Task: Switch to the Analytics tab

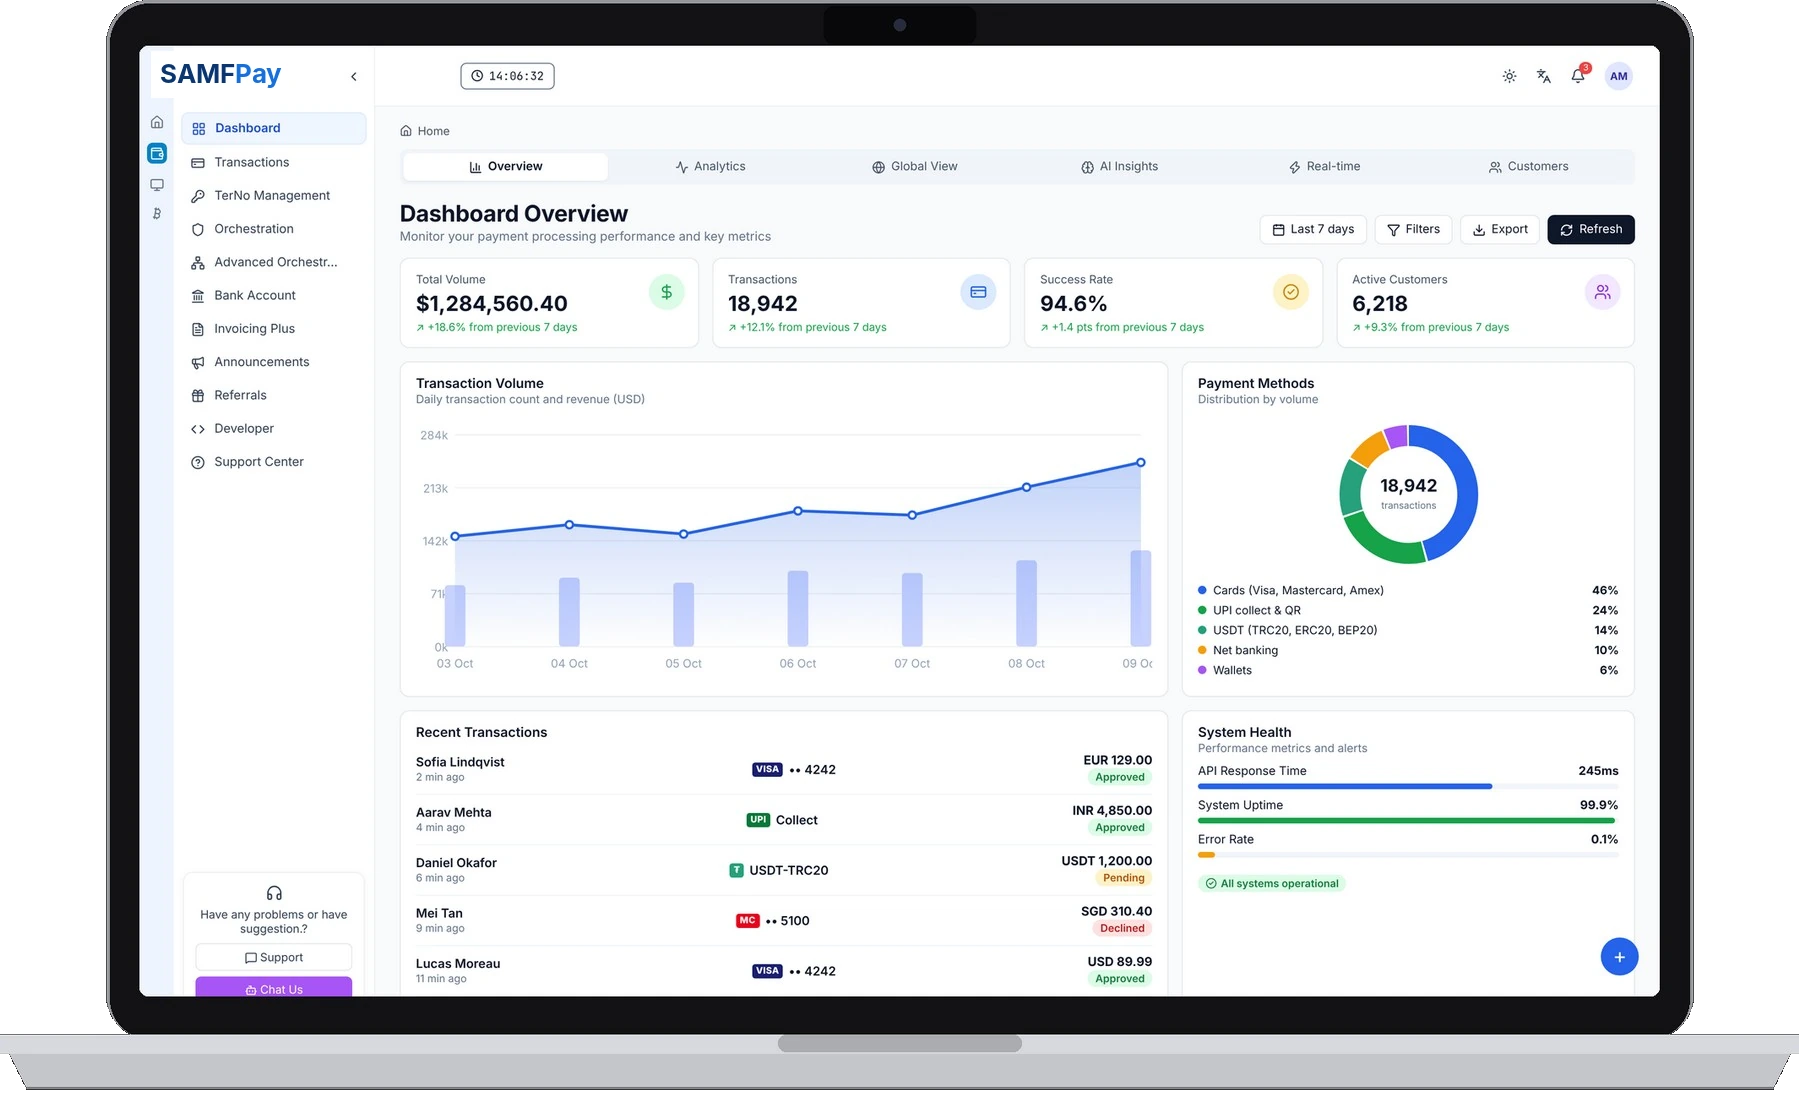Action: point(711,167)
